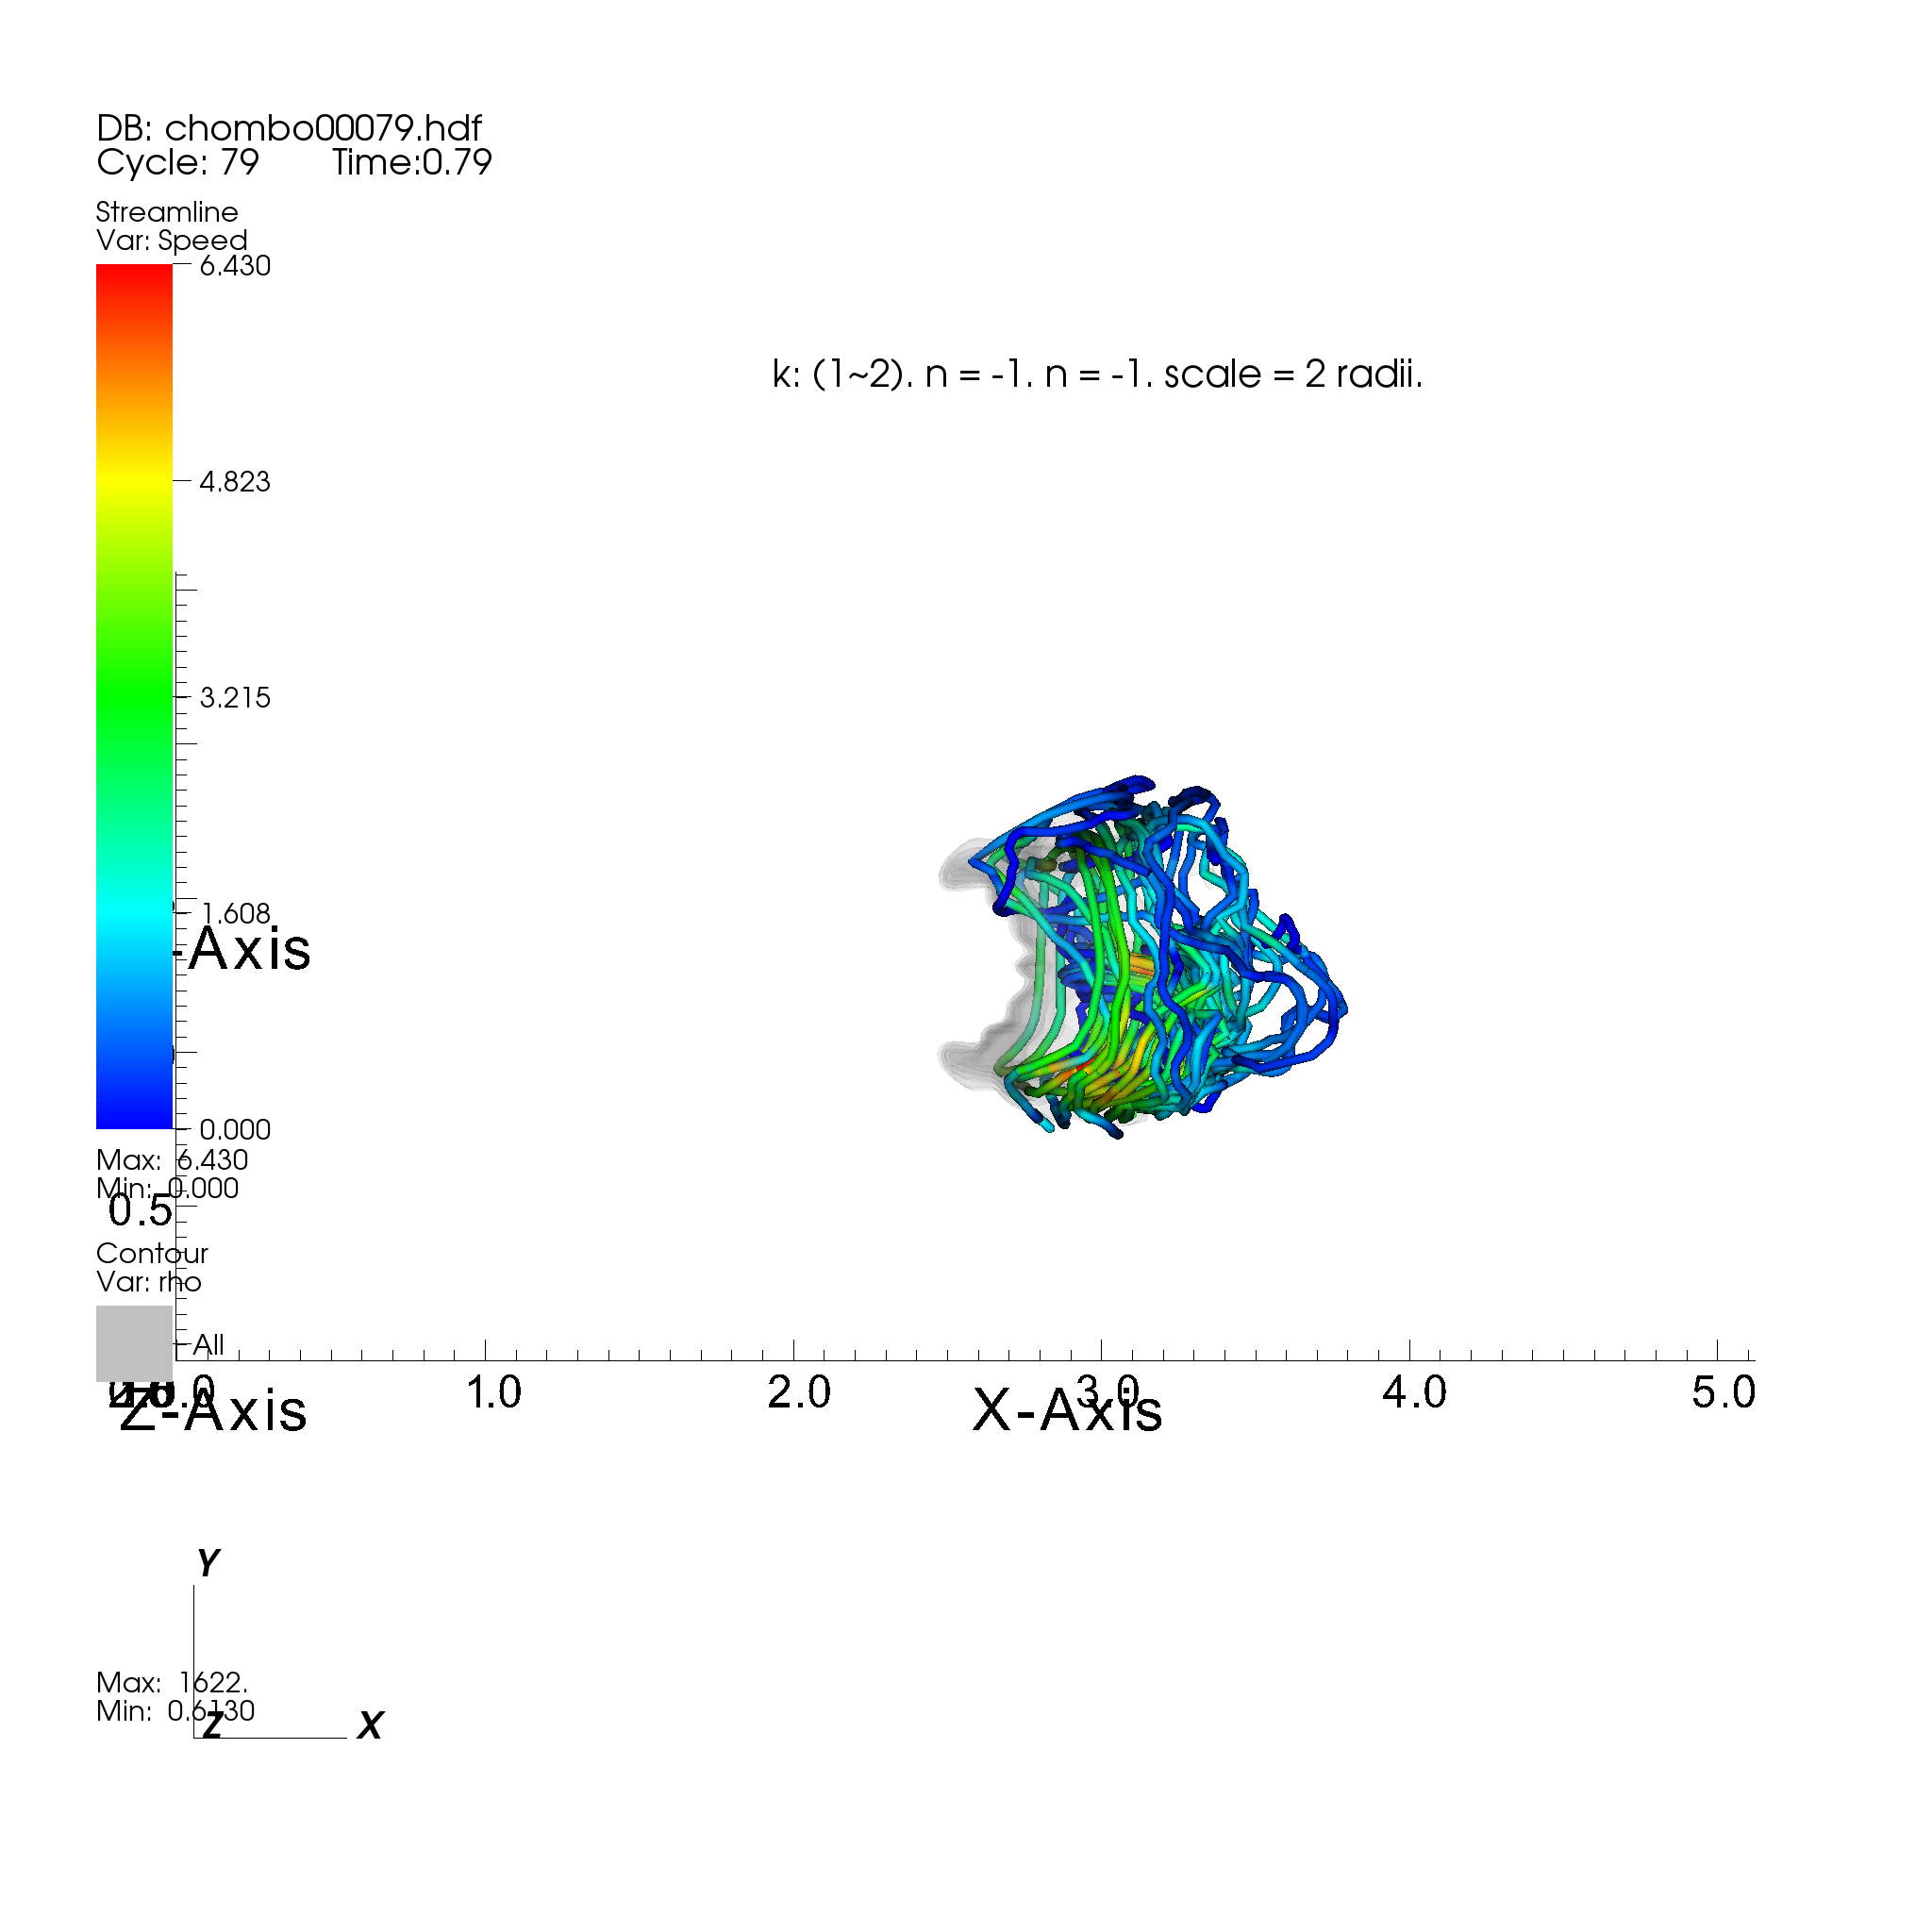This screenshot has height=1932, width=1932.
Task: Click the Streamline legend title
Action: tap(166, 212)
